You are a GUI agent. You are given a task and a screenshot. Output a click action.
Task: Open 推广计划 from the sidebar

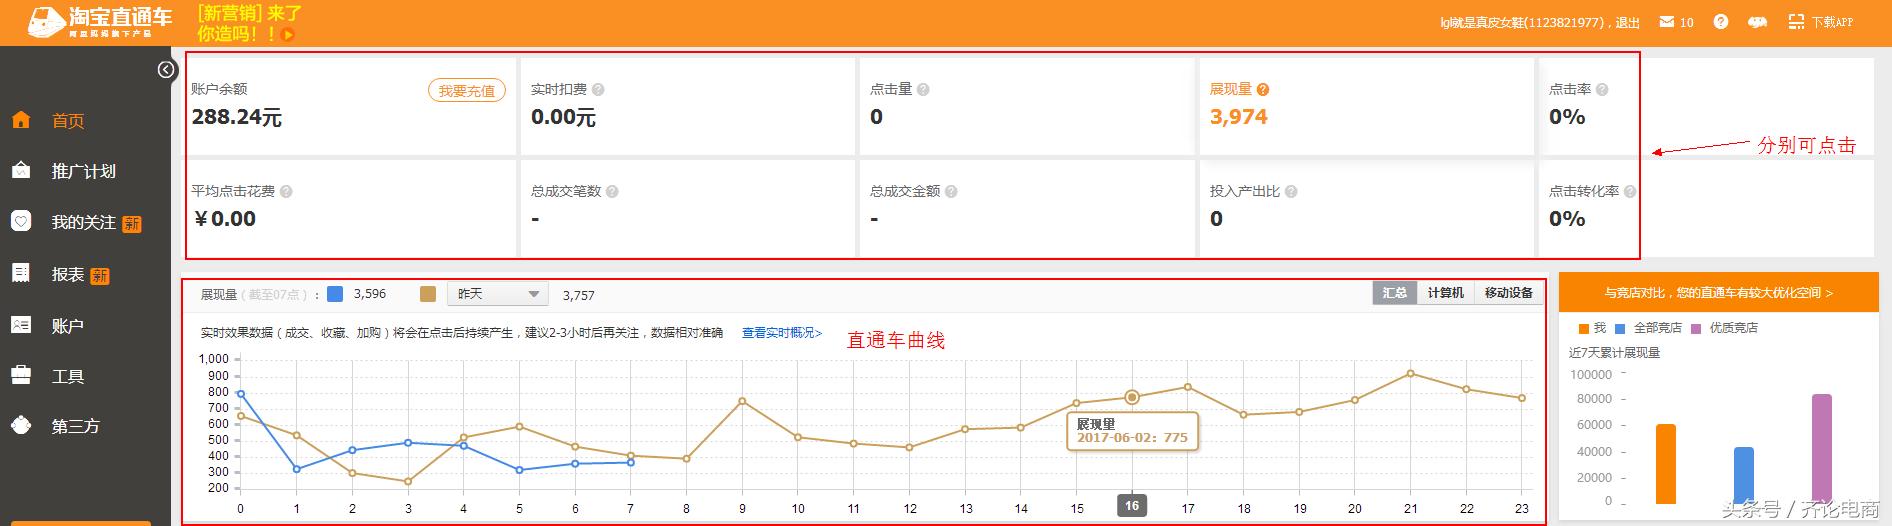click(84, 171)
